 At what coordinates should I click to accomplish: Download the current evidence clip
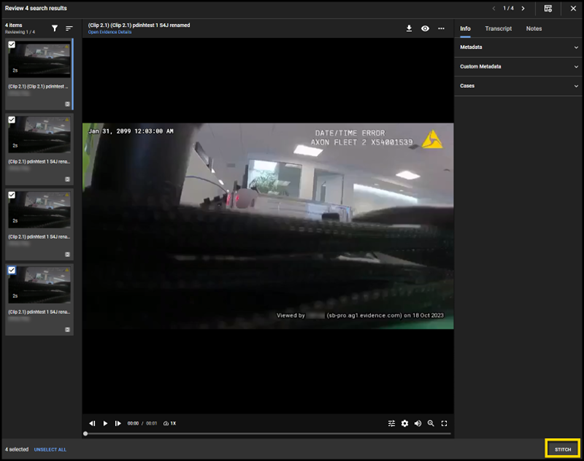pos(409,29)
